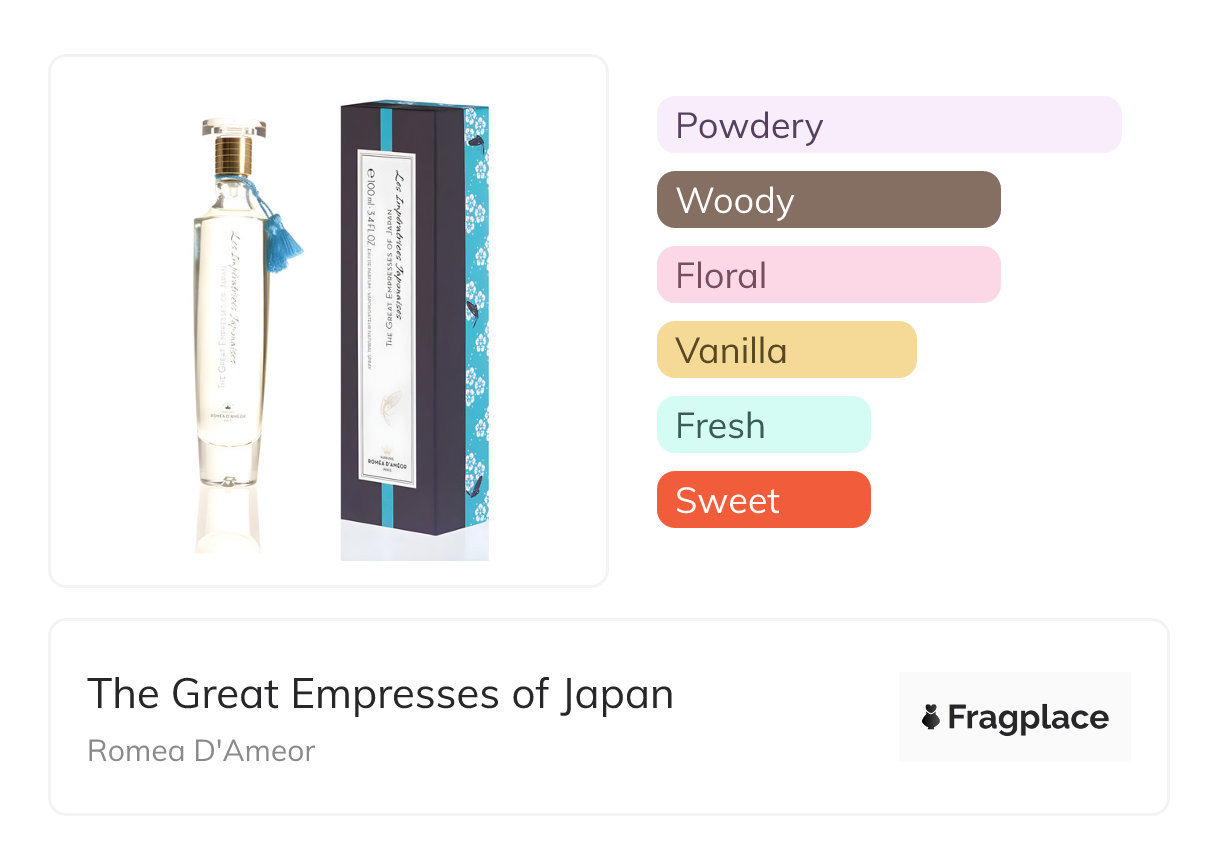Select the brown Woody accord bar
The height and width of the screenshot is (864, 1218).
coord(828,200)
